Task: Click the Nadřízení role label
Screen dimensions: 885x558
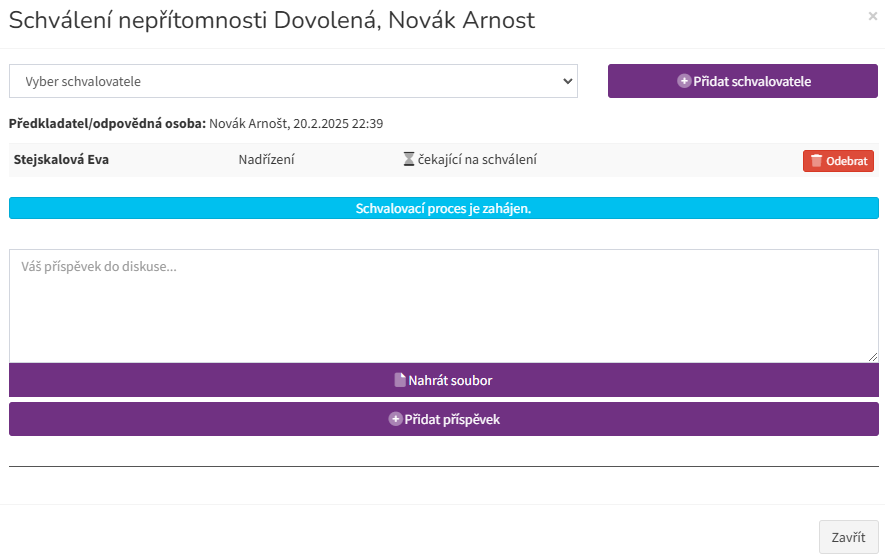Action: (266, 160)
